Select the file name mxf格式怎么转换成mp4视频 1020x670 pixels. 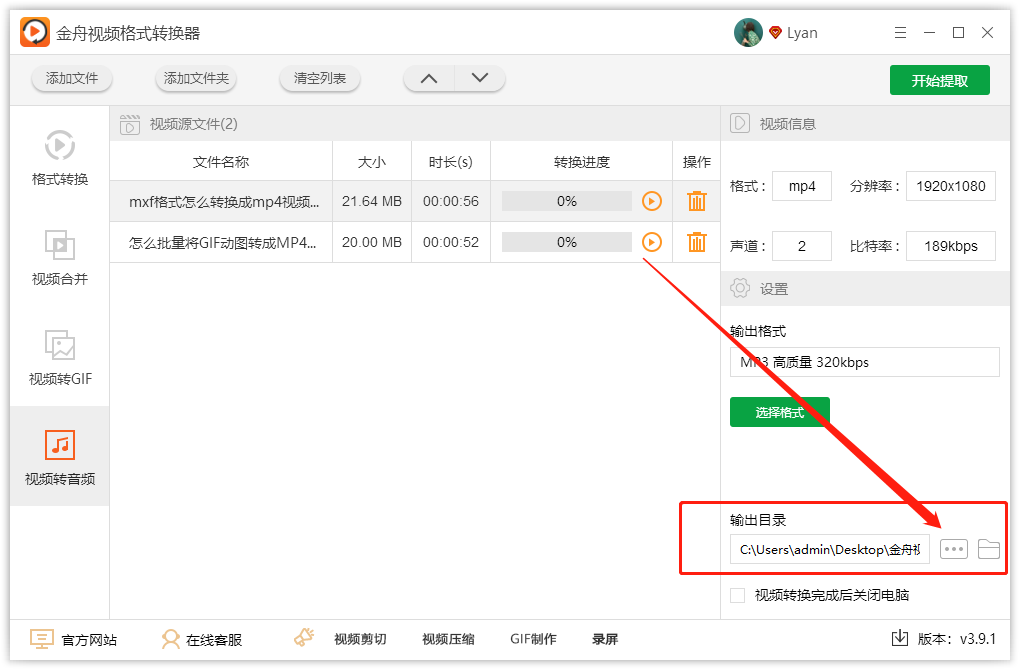(224, 202)
